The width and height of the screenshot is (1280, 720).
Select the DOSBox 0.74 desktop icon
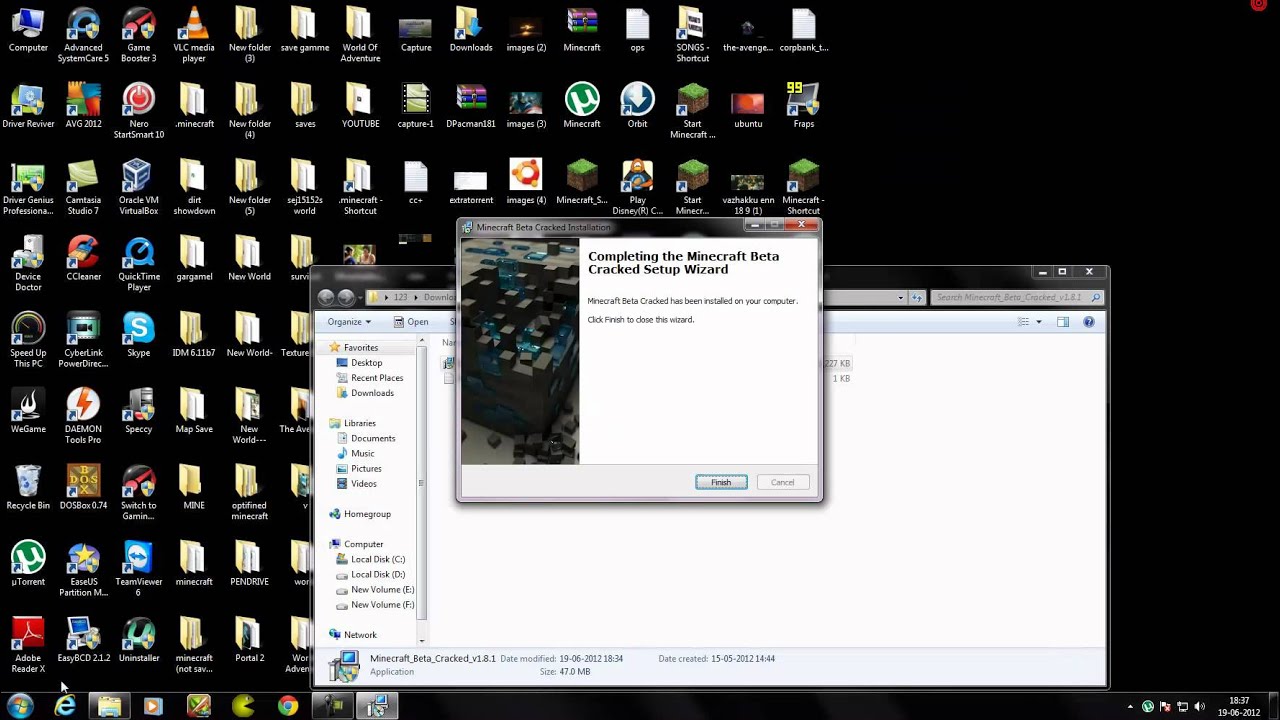point(83,488)
